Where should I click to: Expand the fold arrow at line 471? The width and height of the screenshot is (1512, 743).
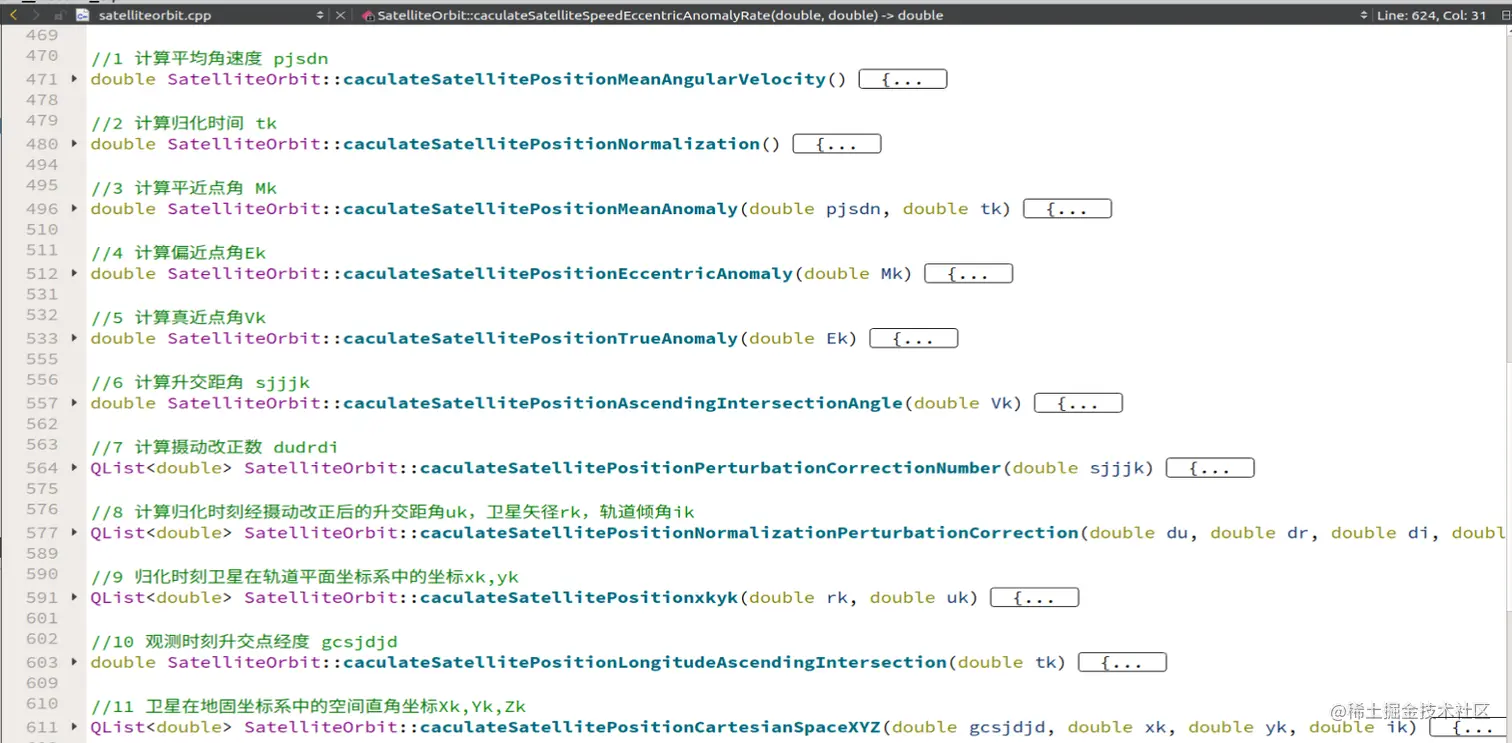74,78
